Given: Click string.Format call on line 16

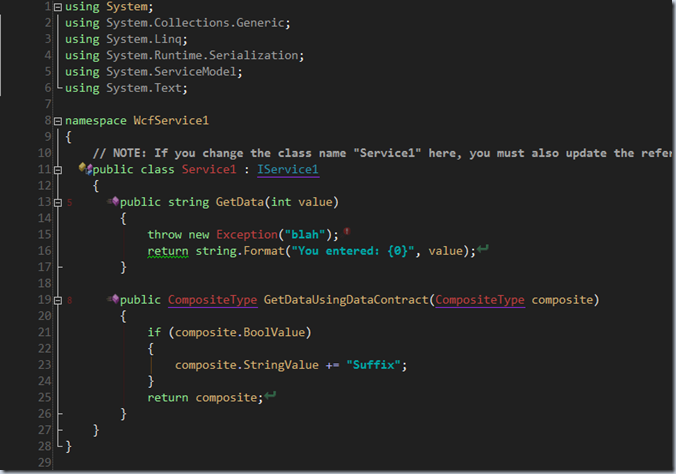Looking at the screenshot, I should point(240,251).
